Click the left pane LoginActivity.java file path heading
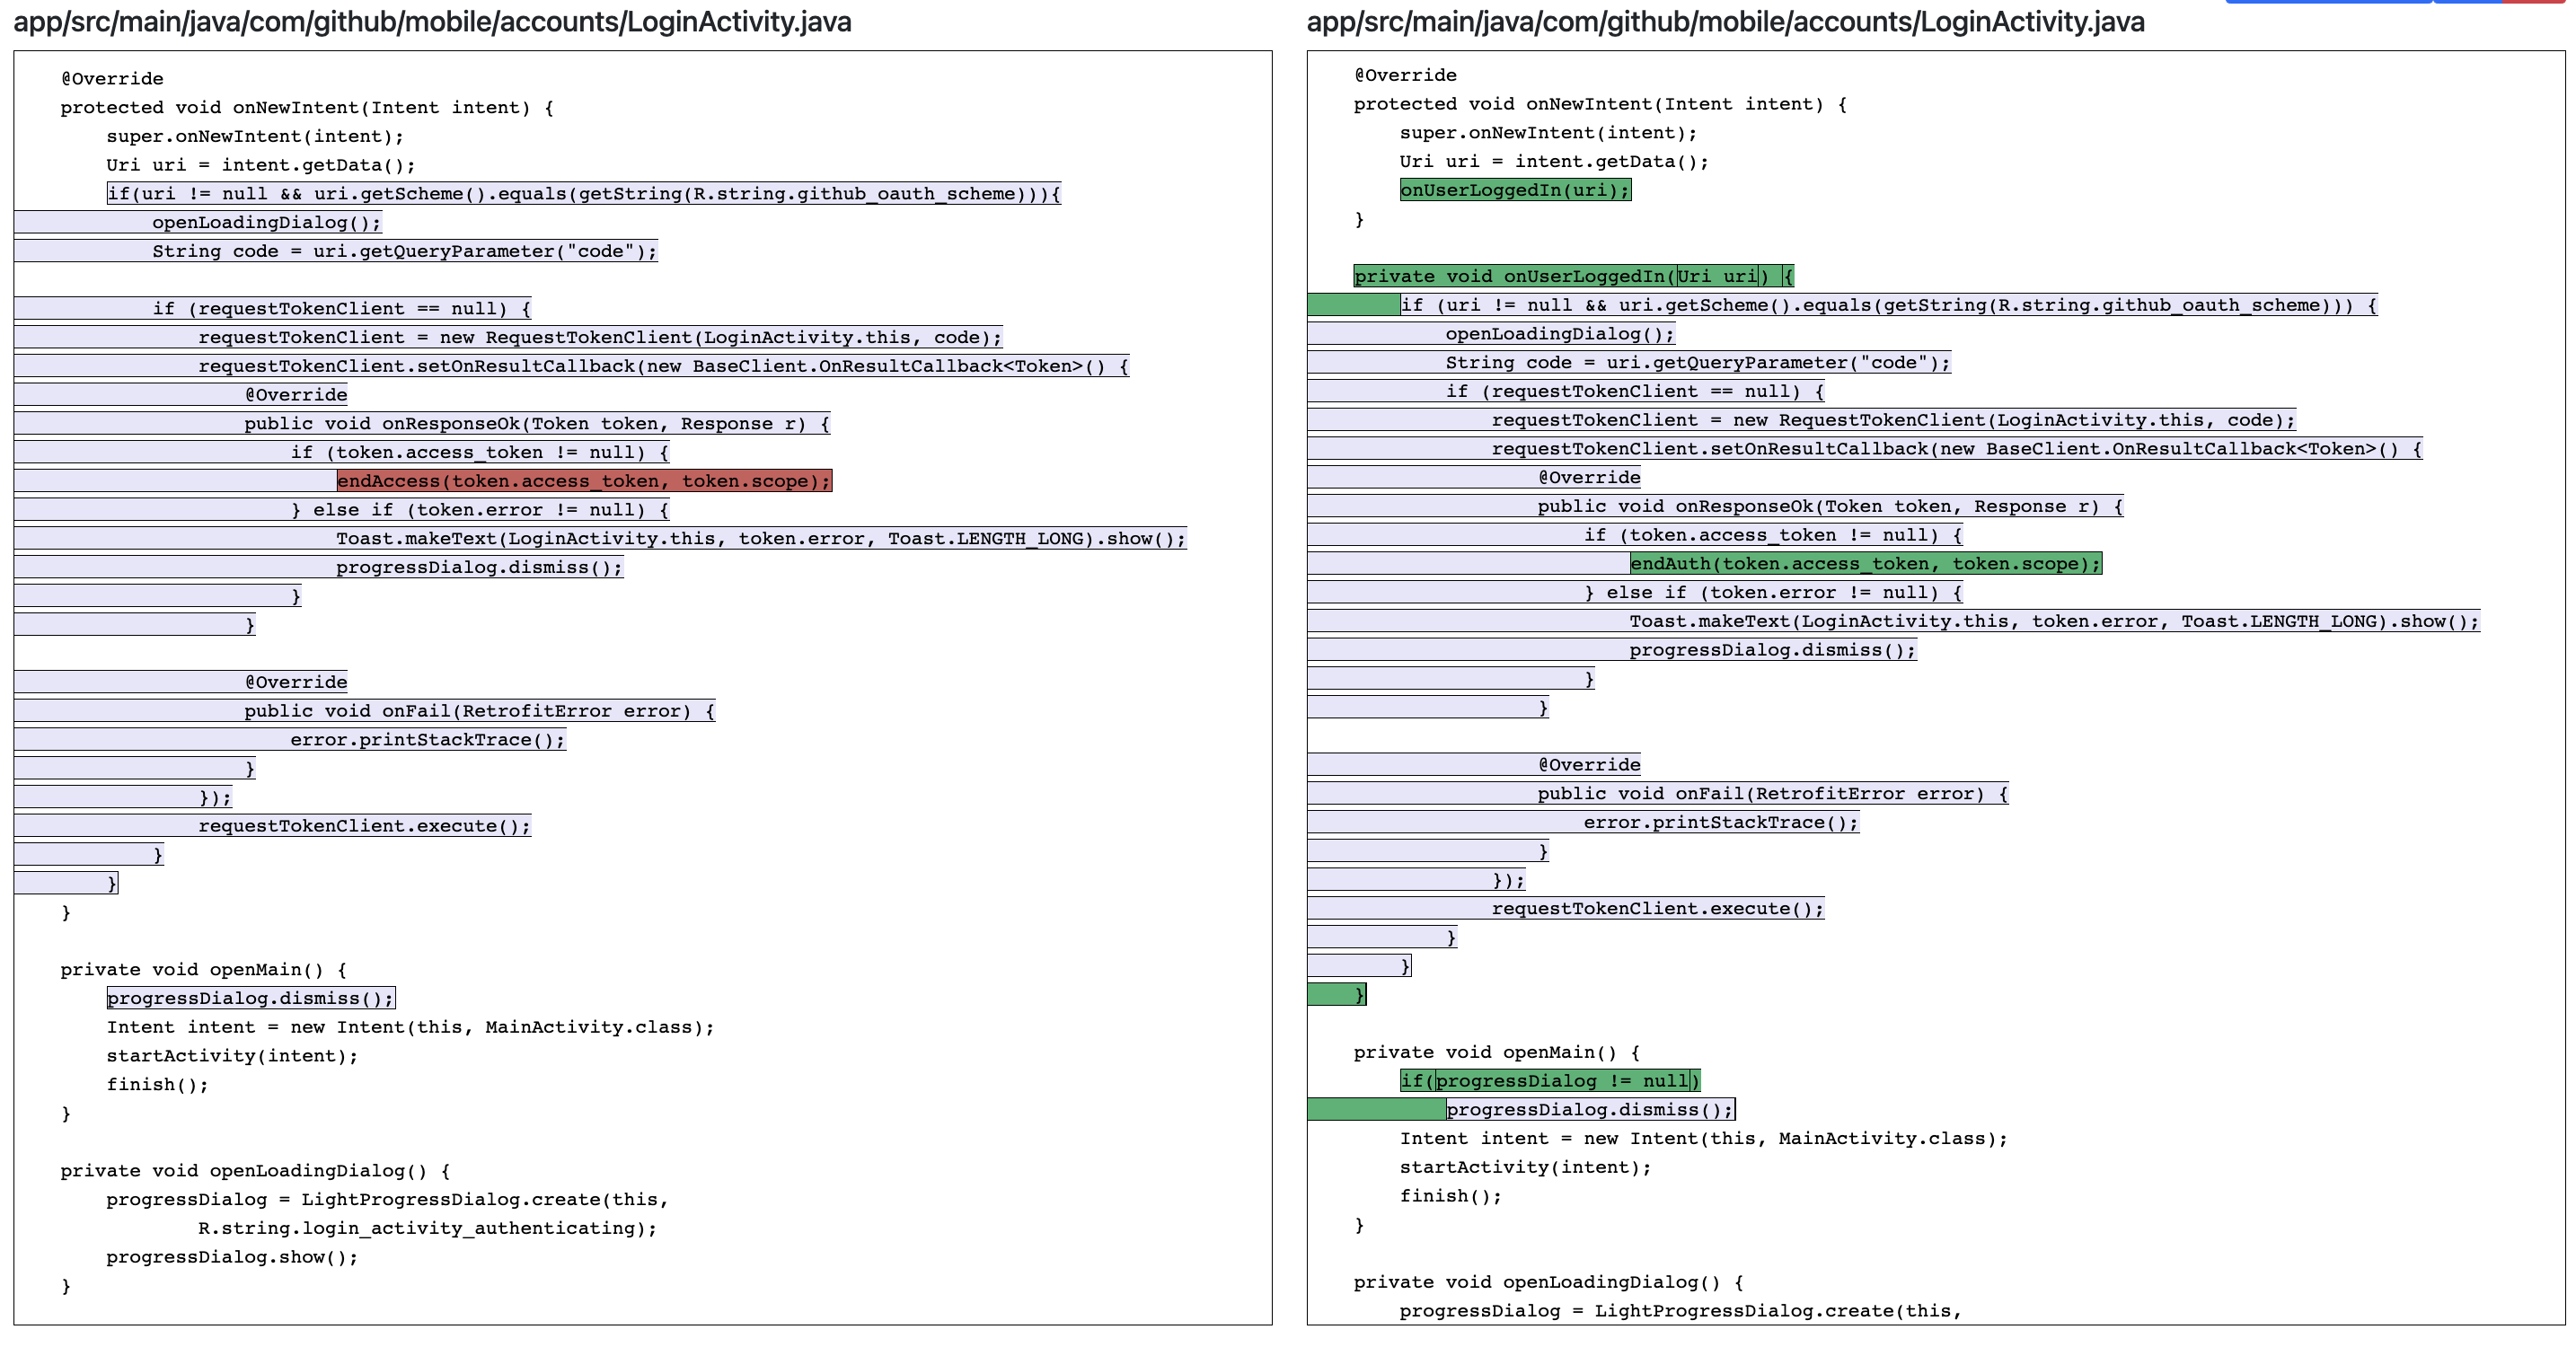 click(x=432, y=22)
